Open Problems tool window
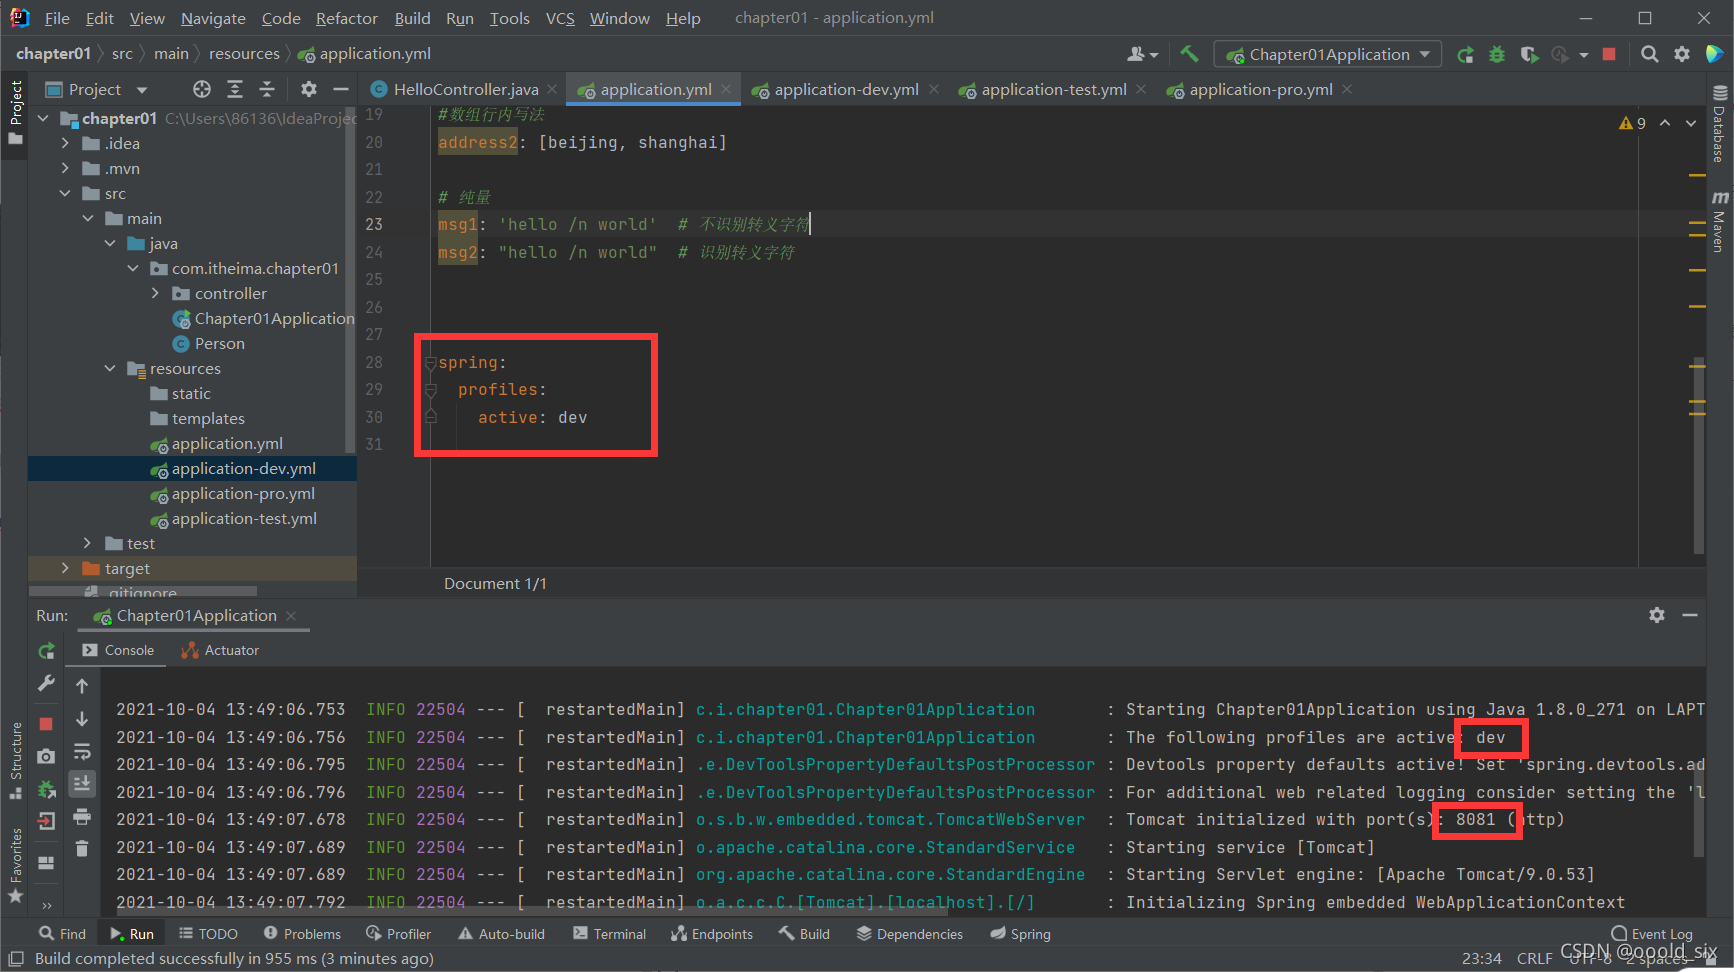The height and width of the screenshot is (972, 1734). [x=302, y=934]
